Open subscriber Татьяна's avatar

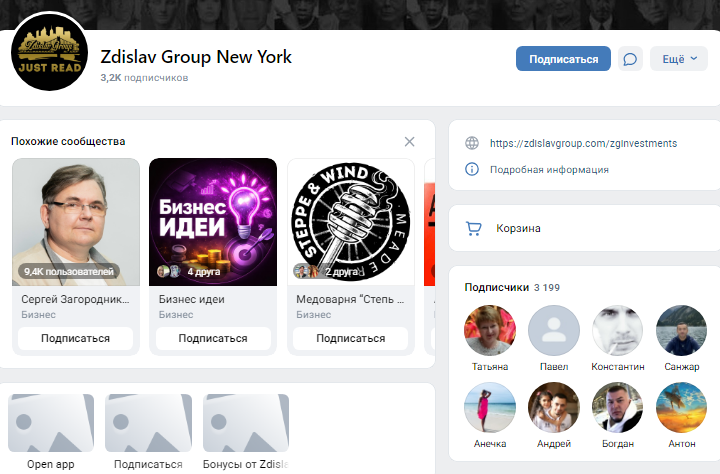[490, 330]
